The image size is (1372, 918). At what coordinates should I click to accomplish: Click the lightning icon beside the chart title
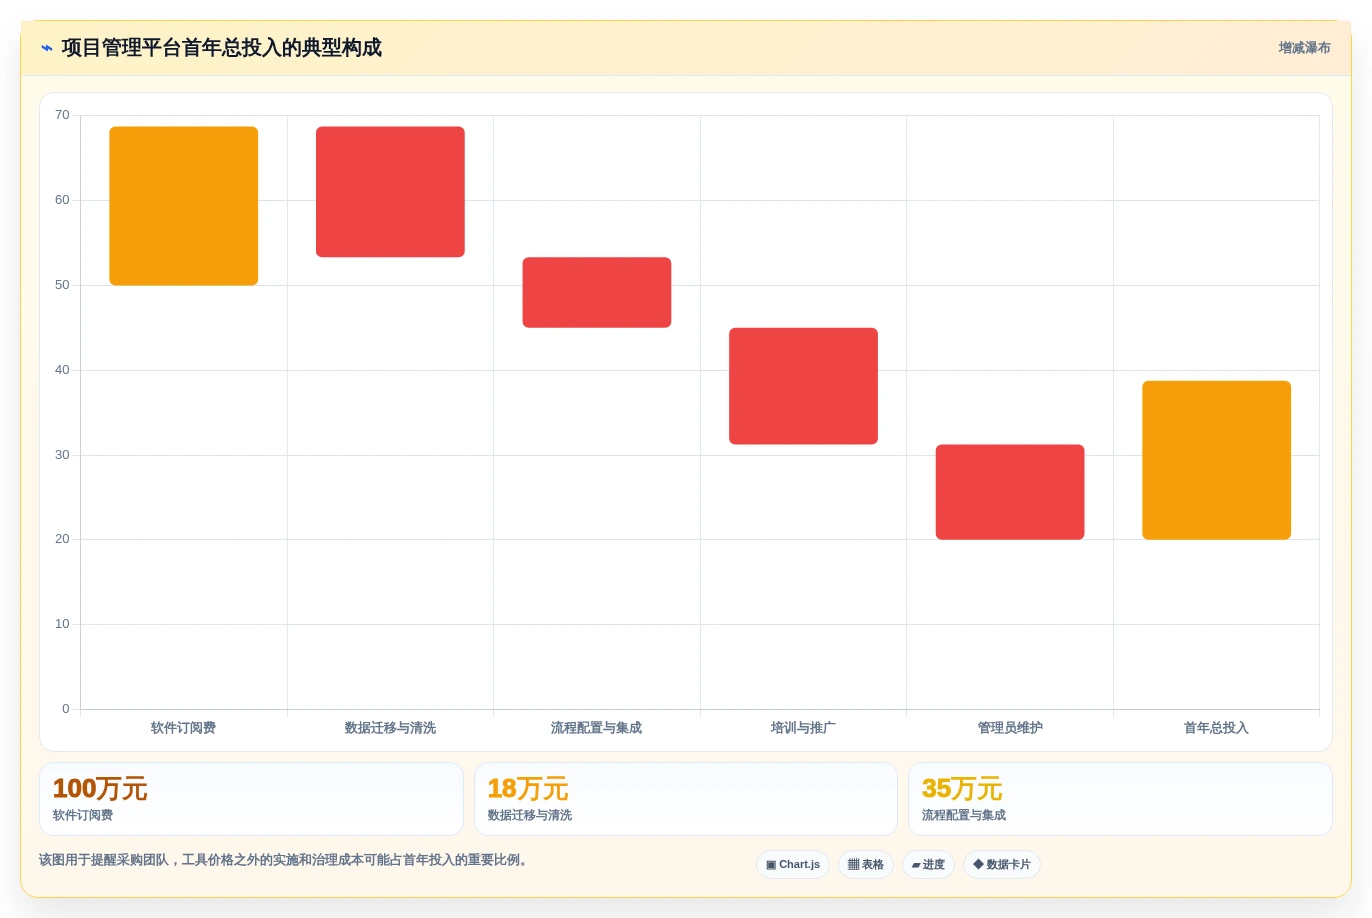coord(46,48)
